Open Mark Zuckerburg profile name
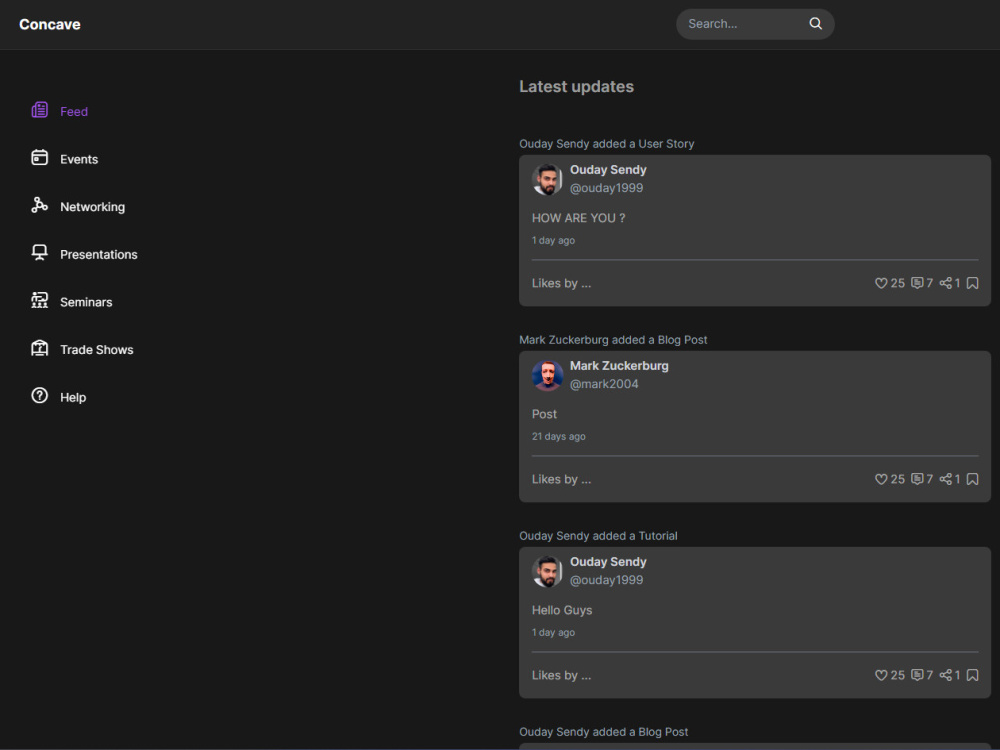This screenshot has width=1000, height=750. [619, 365]
